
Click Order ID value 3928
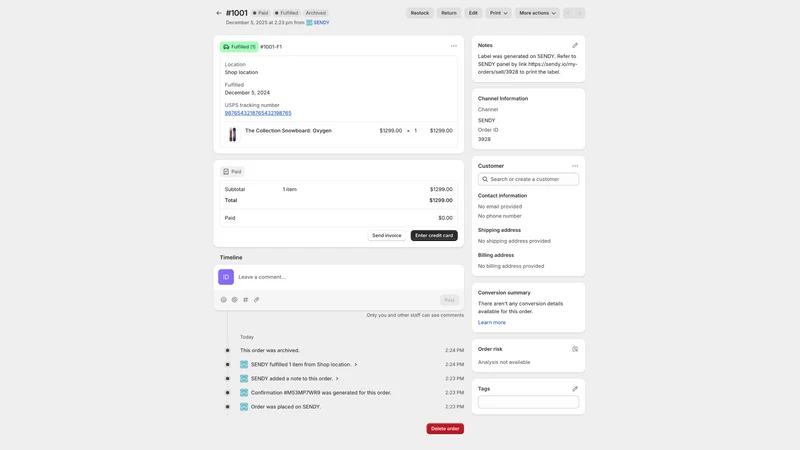484,139
